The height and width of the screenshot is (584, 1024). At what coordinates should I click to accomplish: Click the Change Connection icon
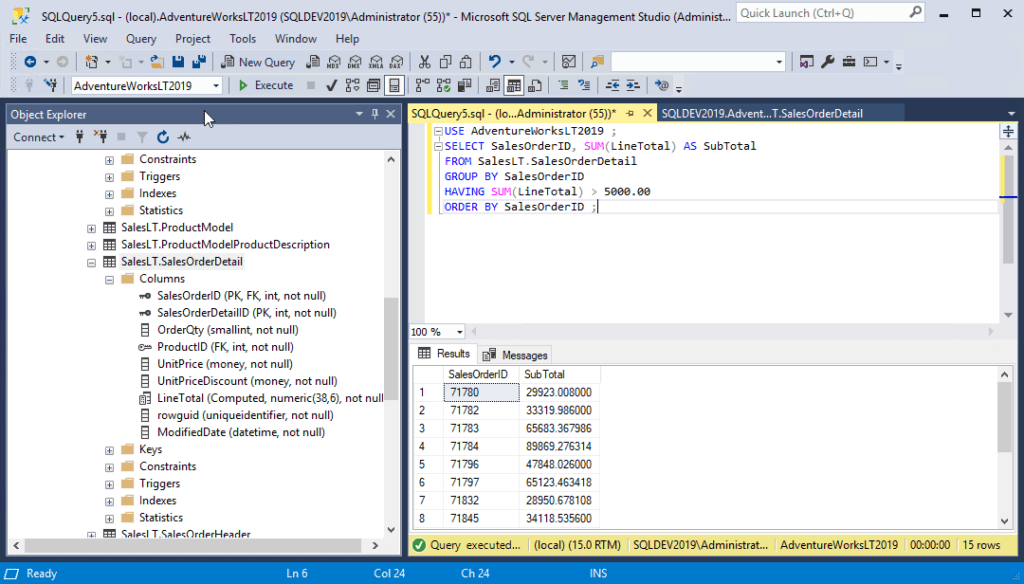[50, 86]
